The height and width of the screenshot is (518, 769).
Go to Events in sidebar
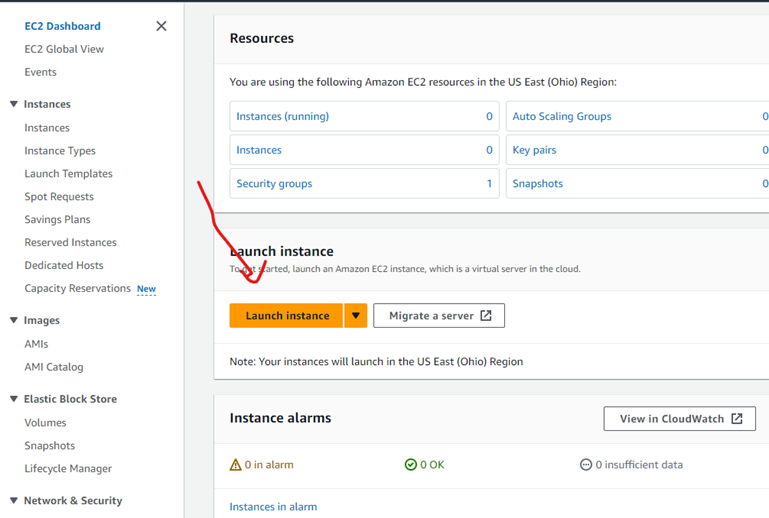[41, 72]
